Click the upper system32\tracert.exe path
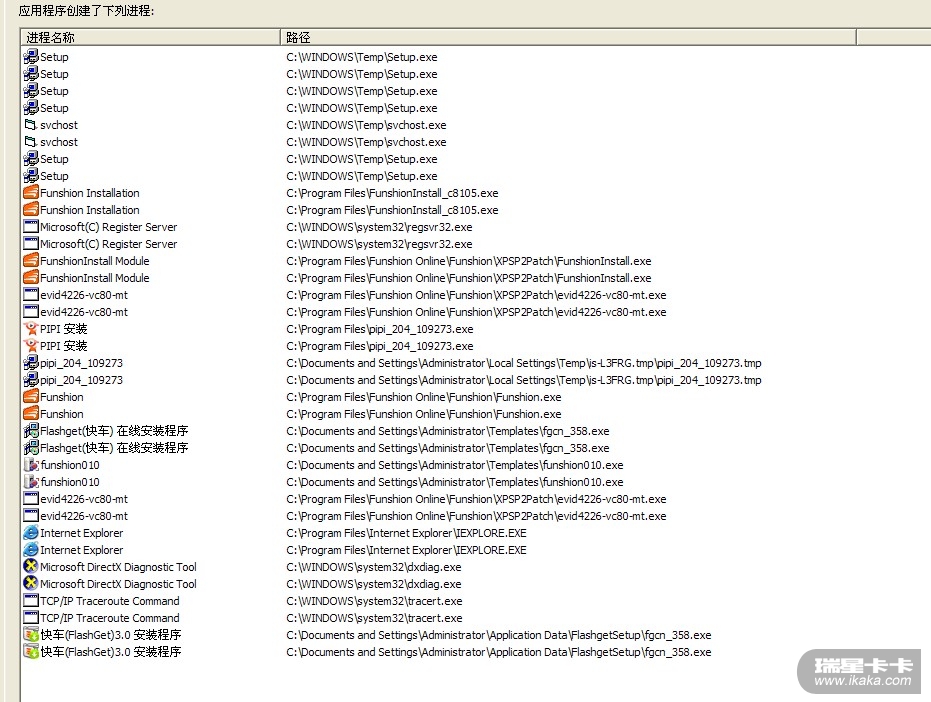The width and height of the screenshot is (931, 702). point(375,601)
